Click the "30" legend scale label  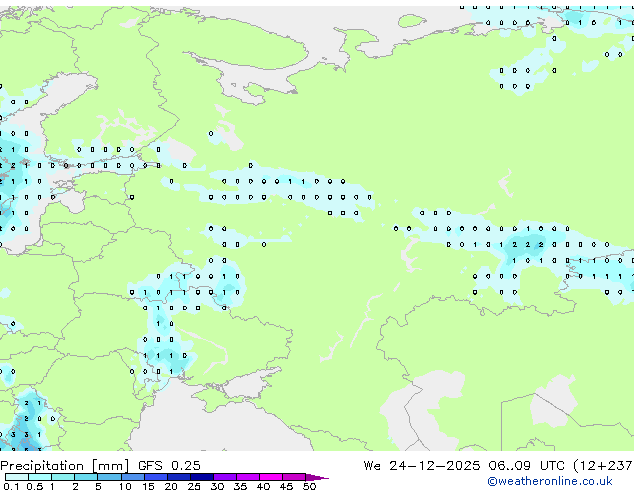(x=217, y=486)
